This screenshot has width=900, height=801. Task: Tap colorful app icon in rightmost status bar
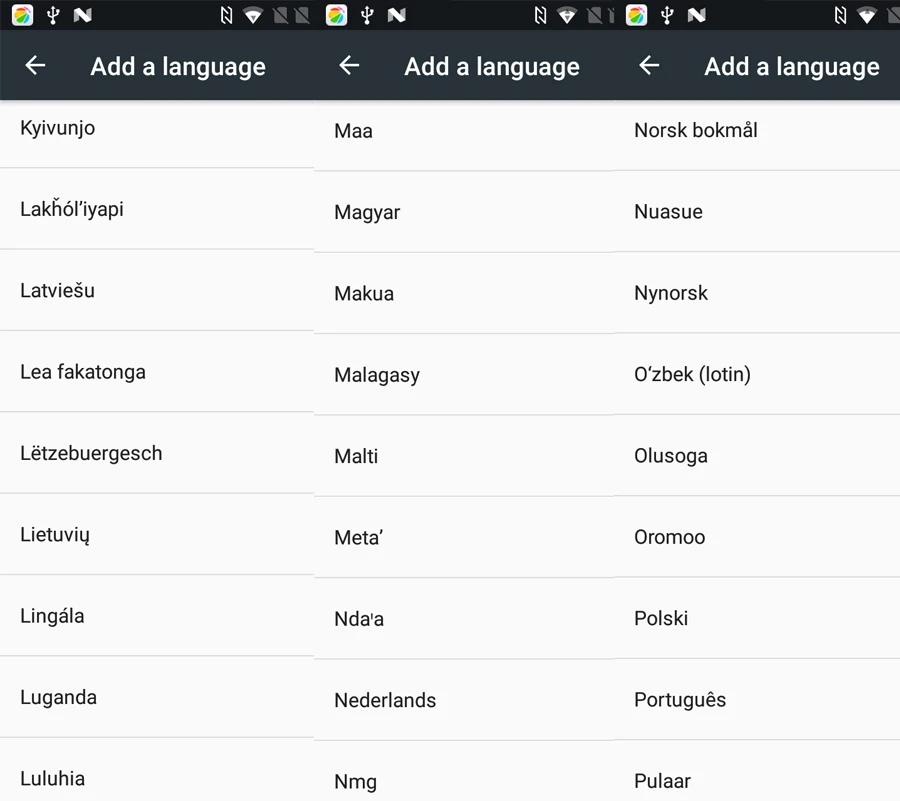(637, 15)
